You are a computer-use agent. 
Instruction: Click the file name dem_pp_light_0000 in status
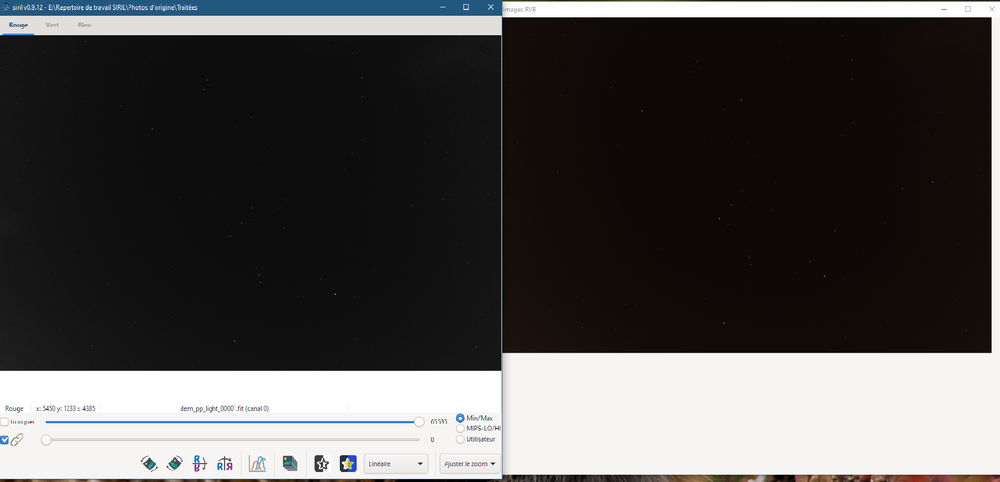point(224,409)
